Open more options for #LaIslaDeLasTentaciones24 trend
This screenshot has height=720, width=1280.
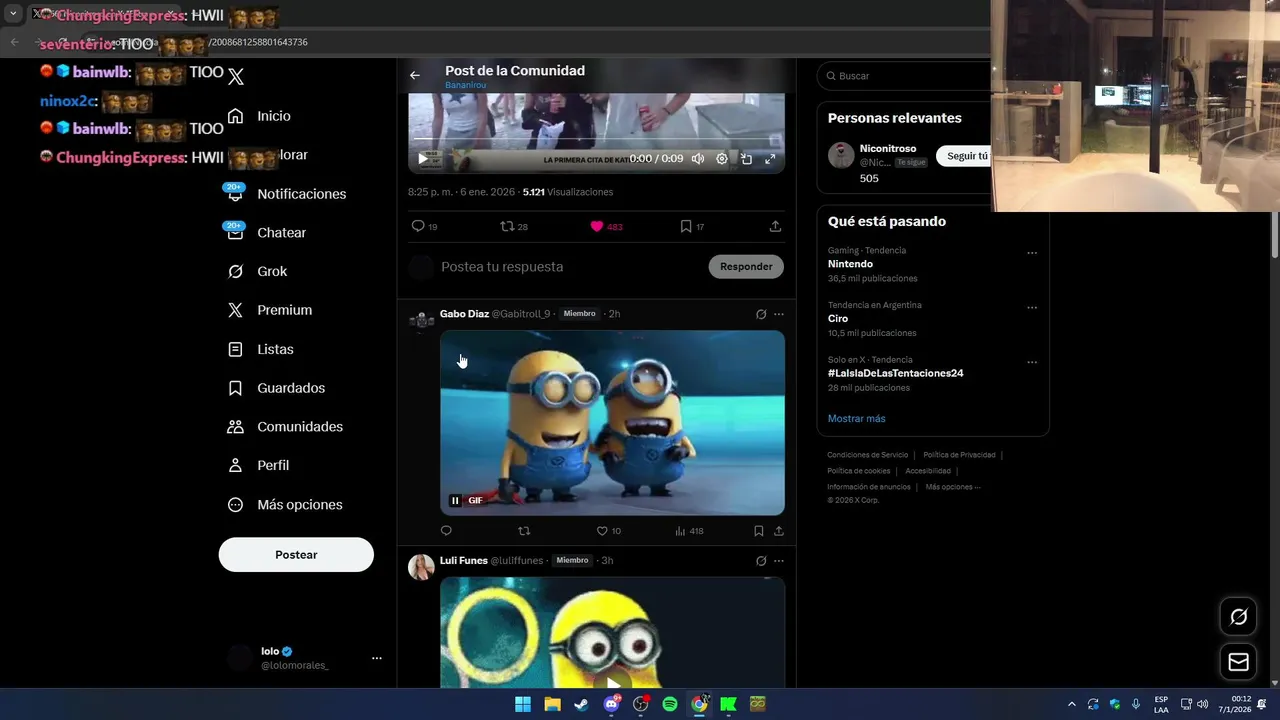coord(1032,362)
